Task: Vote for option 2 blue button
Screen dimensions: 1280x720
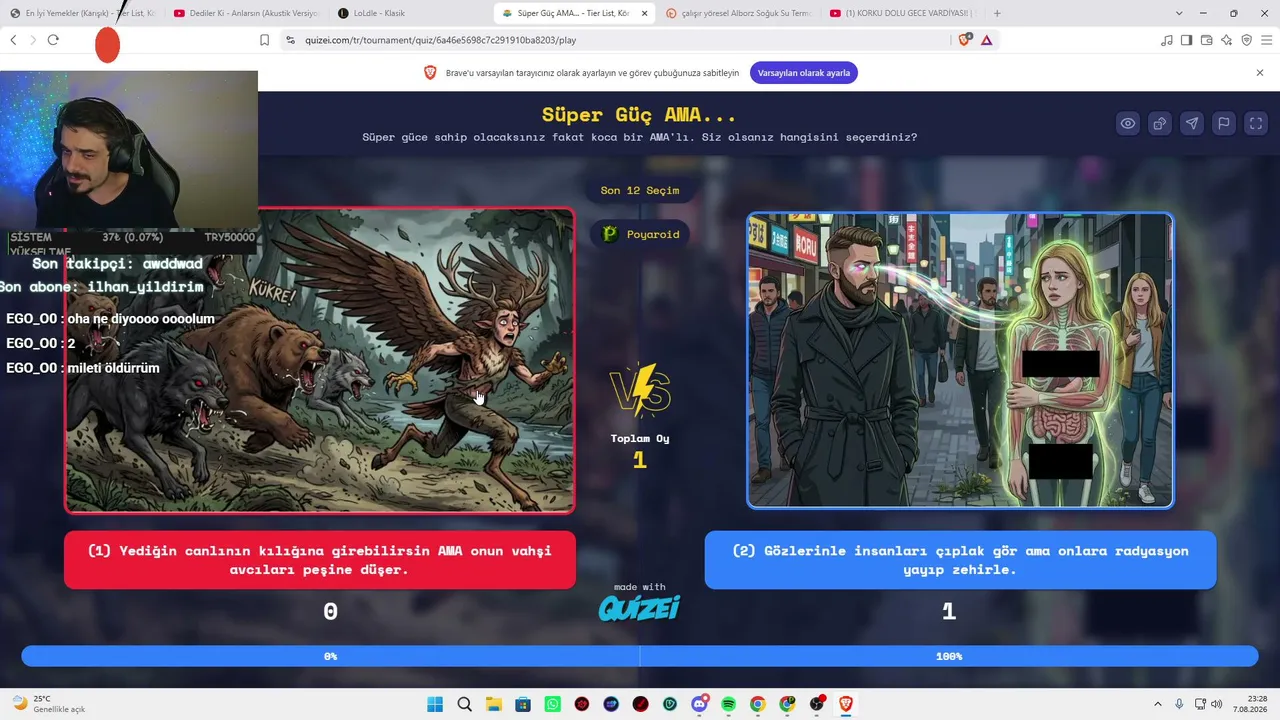Action: tap(960, 560)
